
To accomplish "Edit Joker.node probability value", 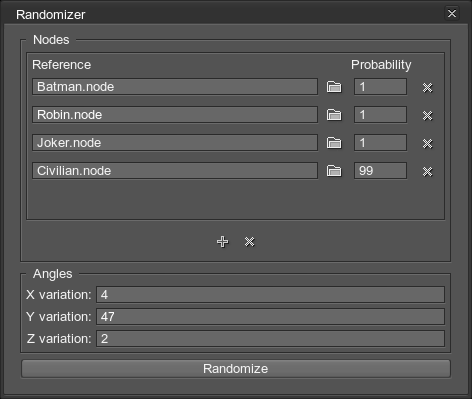I will (380, 143).
